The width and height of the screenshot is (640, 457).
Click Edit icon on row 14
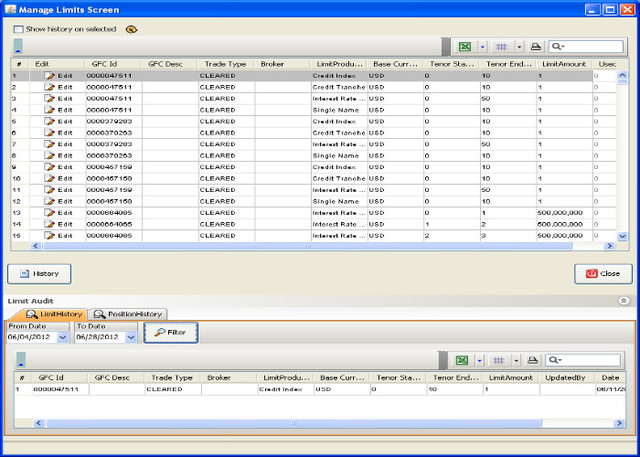click(x=49, y=224)
